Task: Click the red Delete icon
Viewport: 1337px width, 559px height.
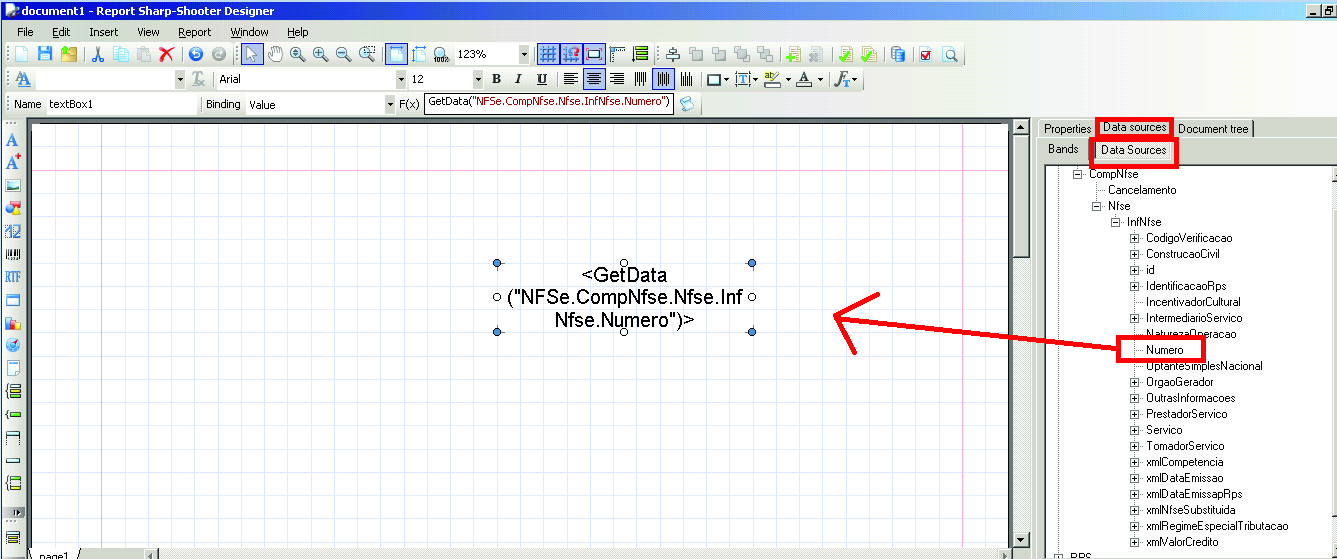Action: (167, 54)
